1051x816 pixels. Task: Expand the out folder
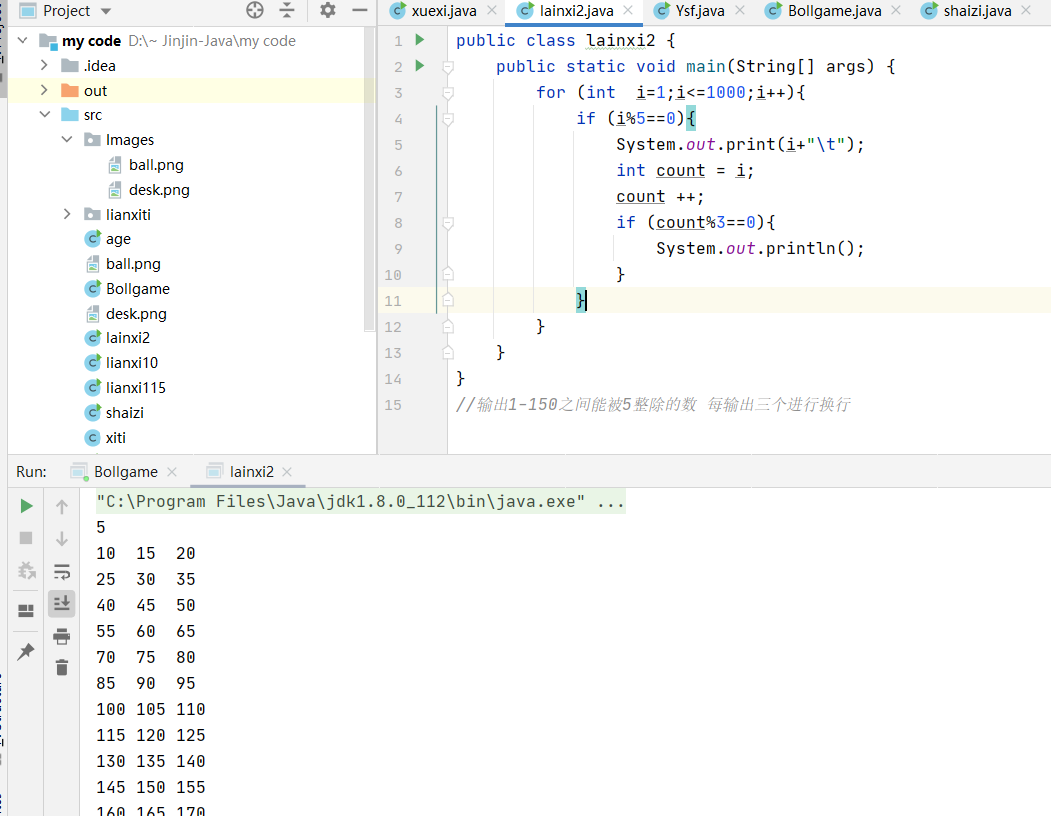(44, 91)
